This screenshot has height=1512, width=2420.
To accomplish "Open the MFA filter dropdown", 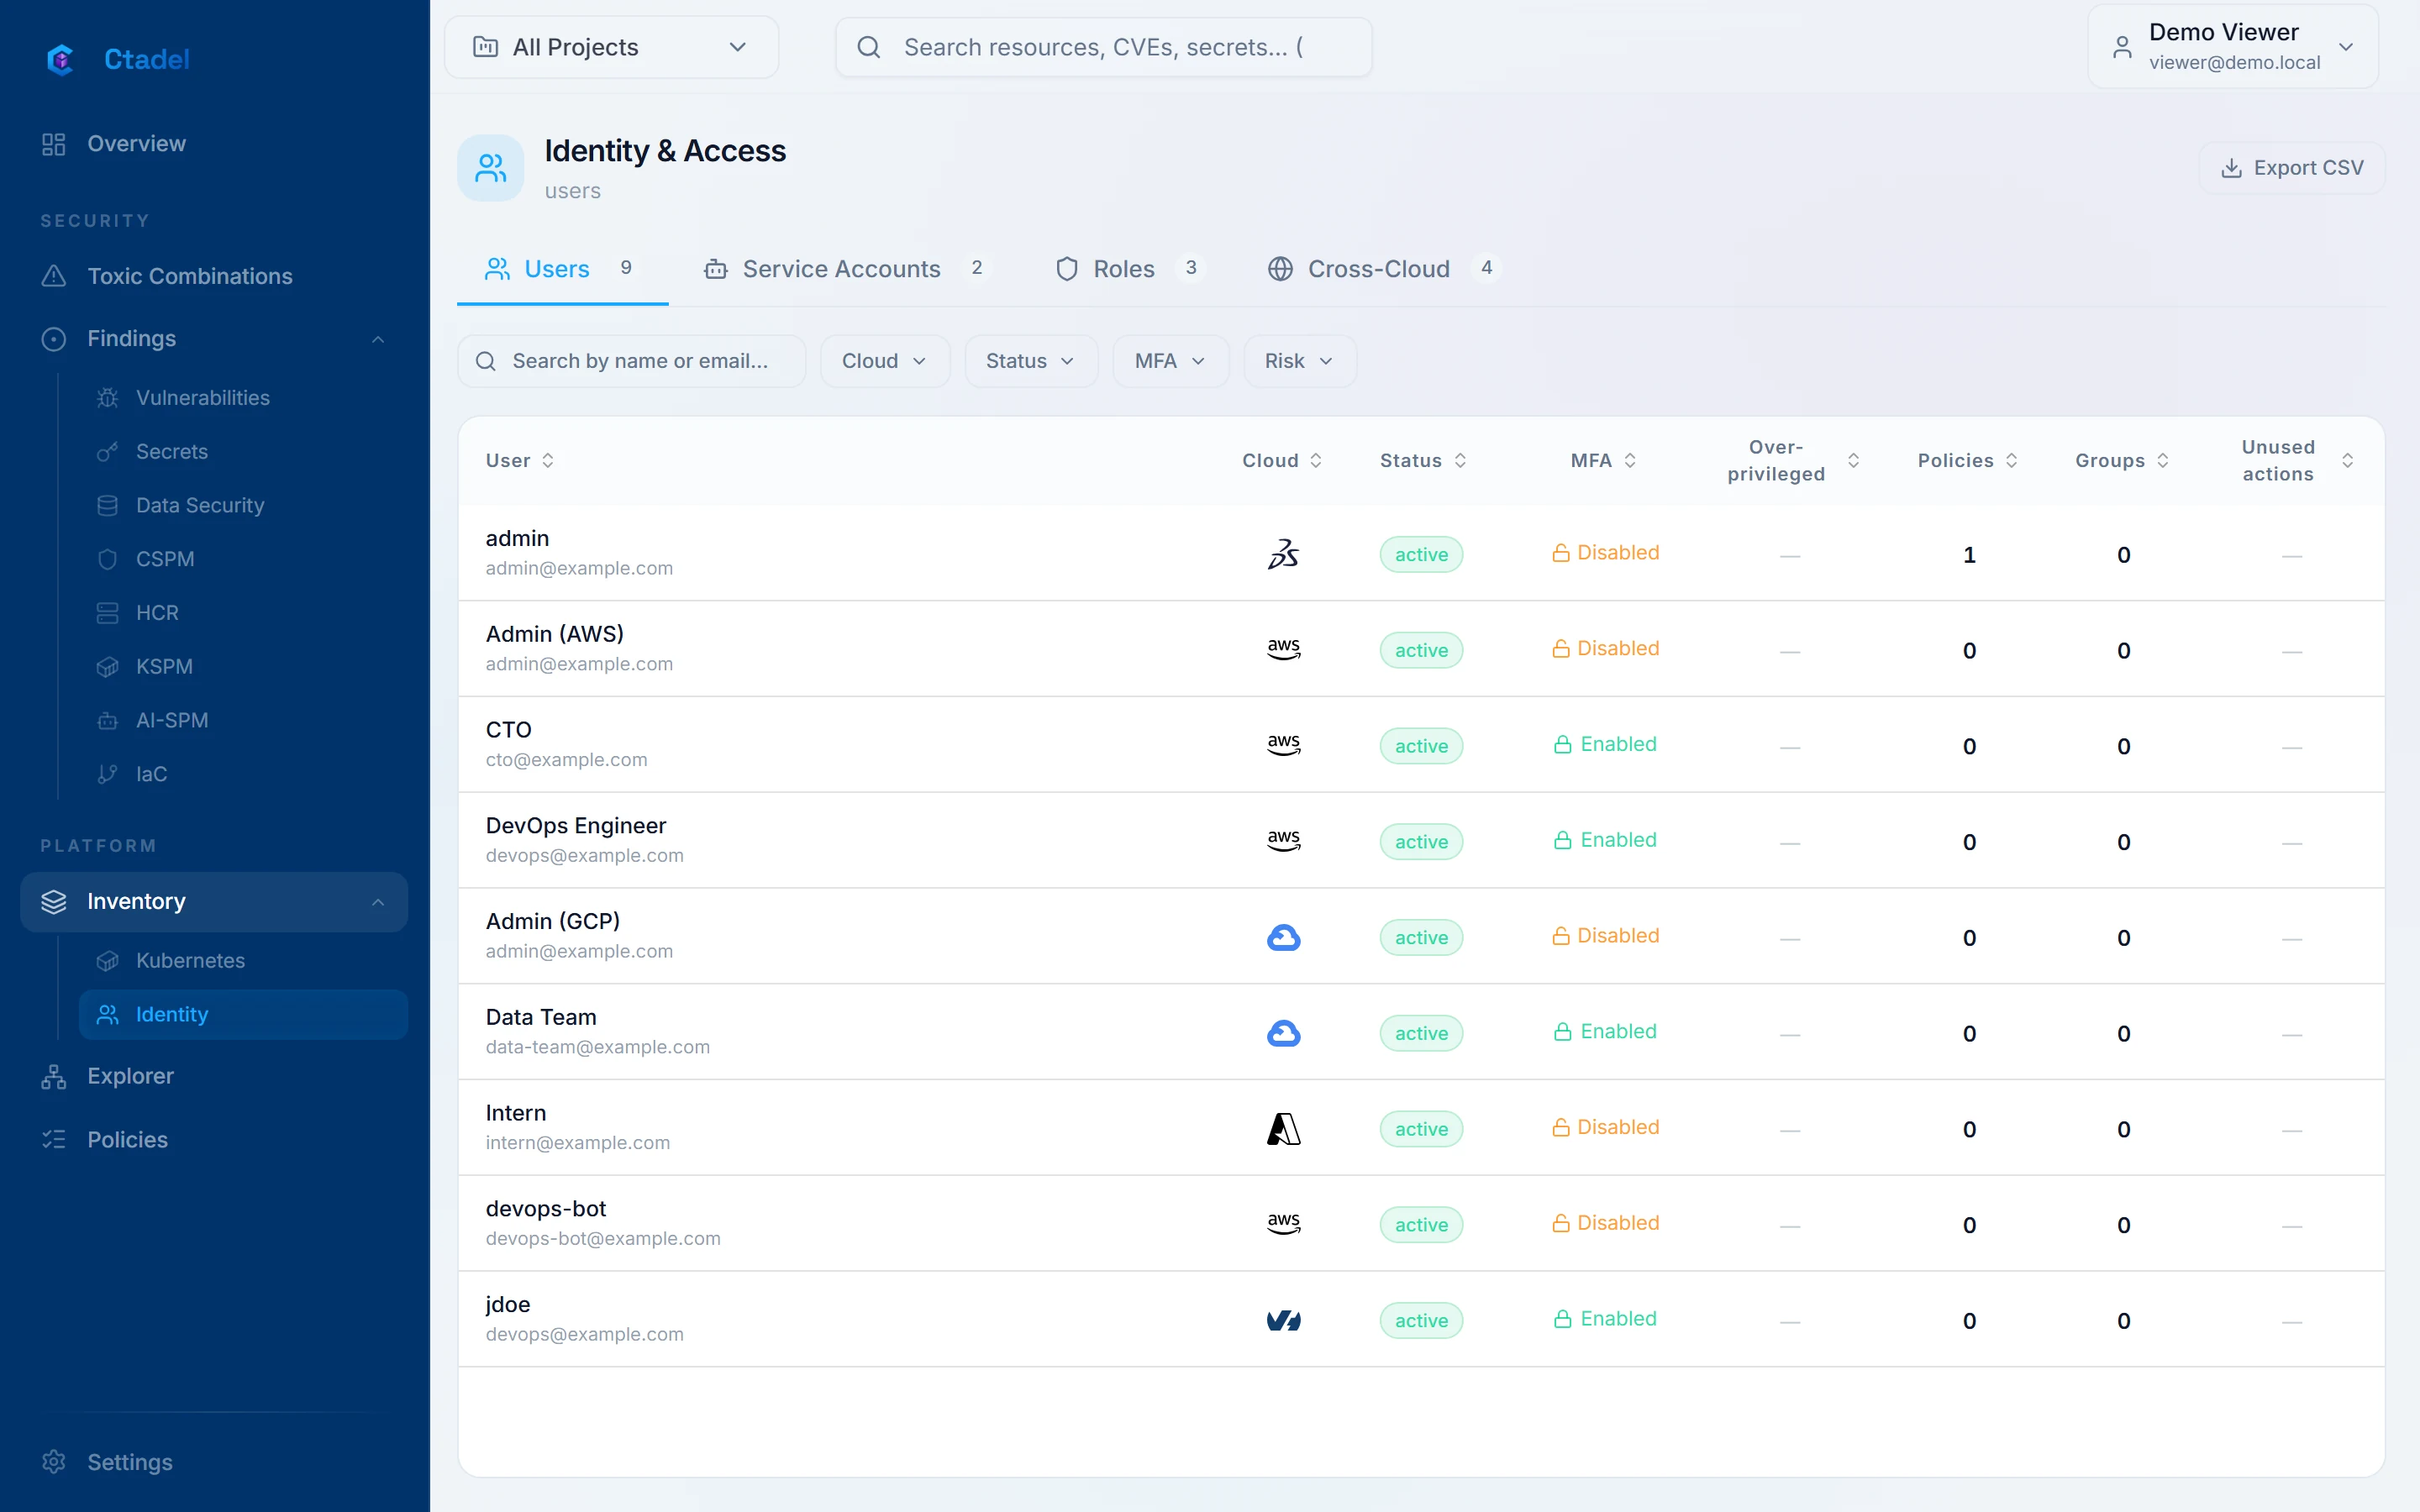I will (1170, 361).
